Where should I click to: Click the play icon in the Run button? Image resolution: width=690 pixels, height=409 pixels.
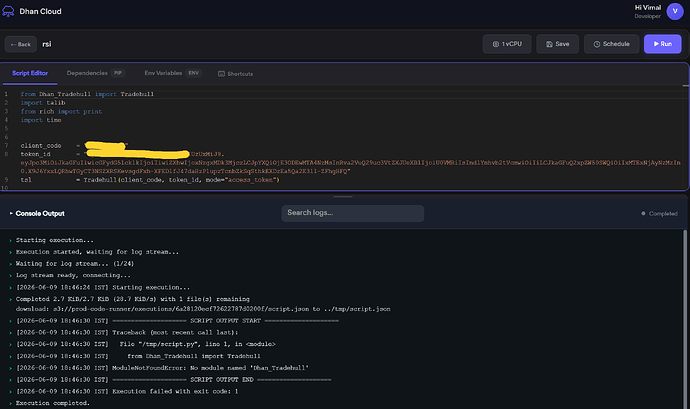656,44
